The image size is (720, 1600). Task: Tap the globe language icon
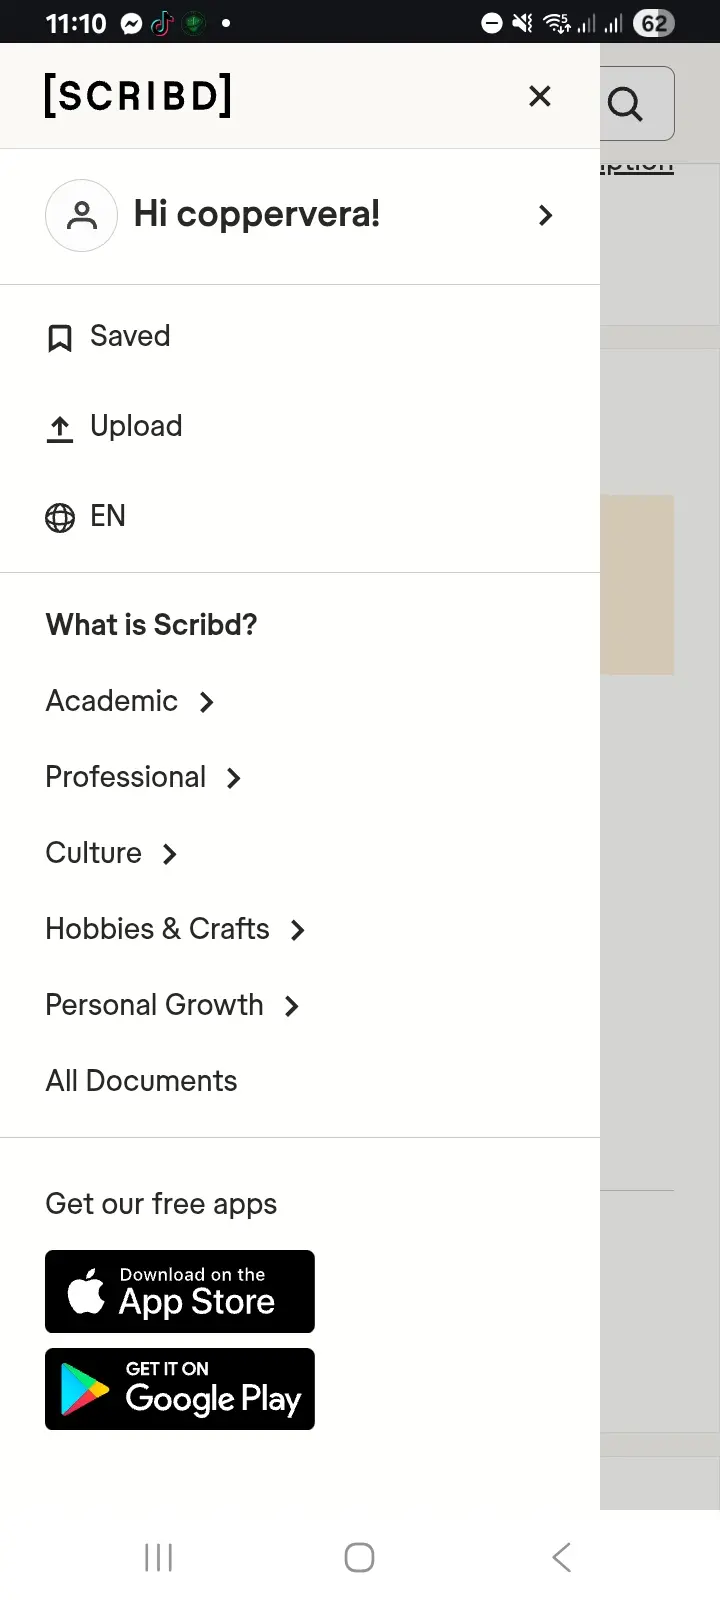pos(60,518)
